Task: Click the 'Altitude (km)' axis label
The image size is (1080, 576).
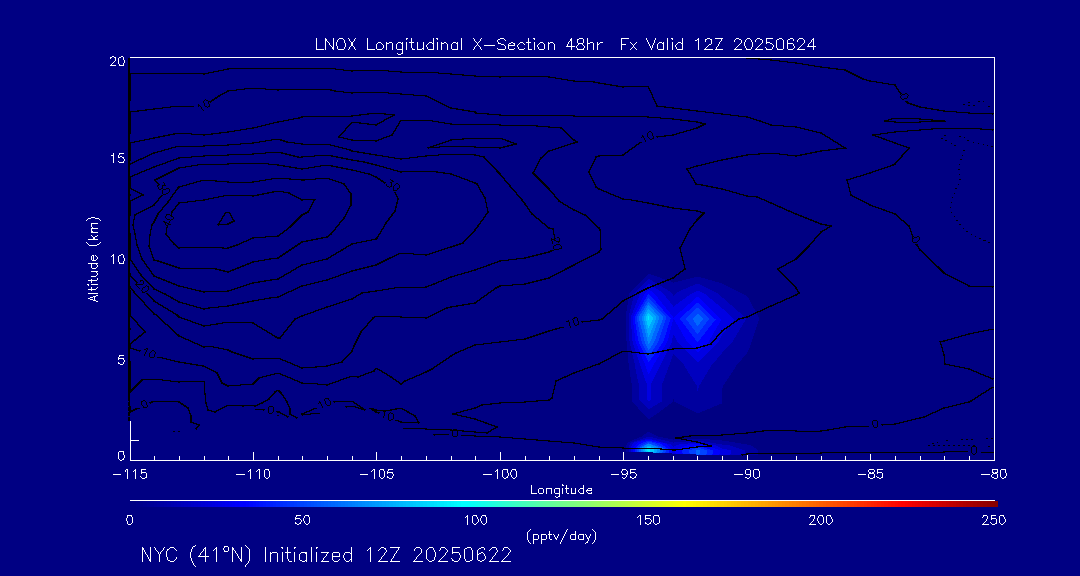Action: click(x=93, y=260)
